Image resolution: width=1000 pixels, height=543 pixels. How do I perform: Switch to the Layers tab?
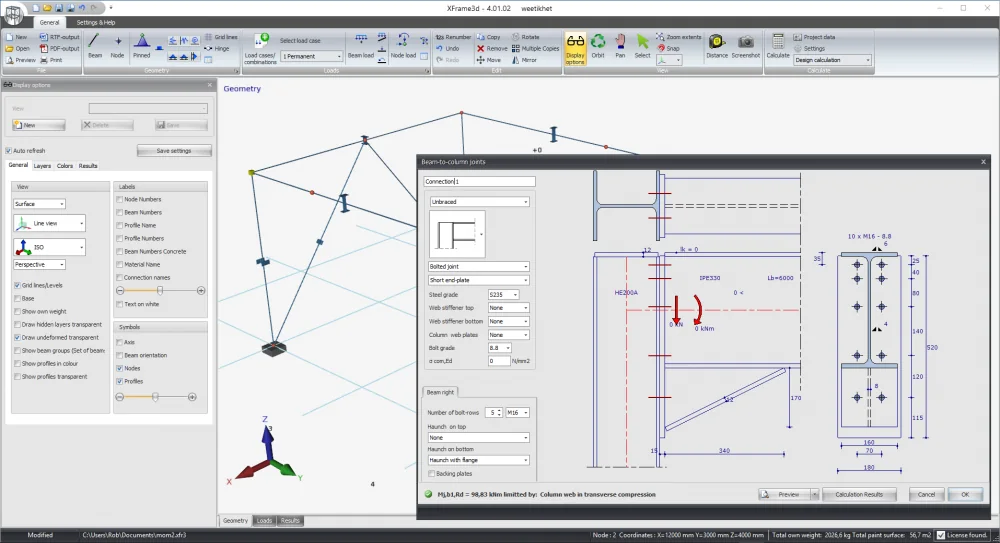(x=42, y=166)
